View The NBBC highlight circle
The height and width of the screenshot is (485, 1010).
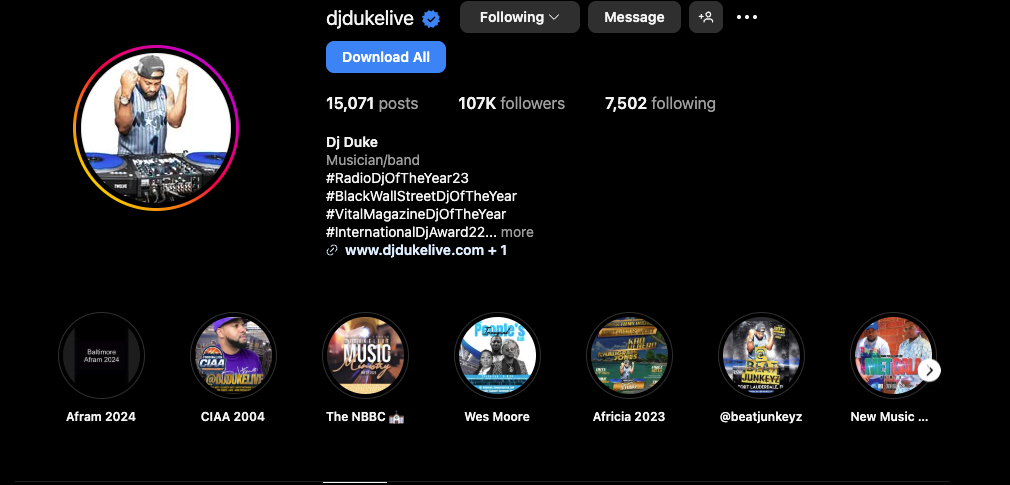(365, 356)
